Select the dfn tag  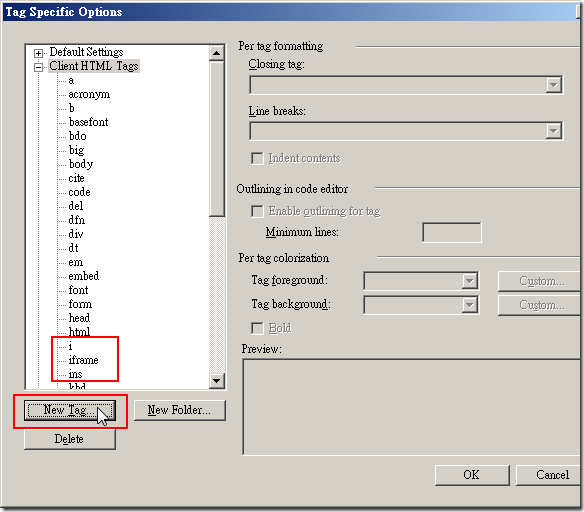click(x=76, y=220)
